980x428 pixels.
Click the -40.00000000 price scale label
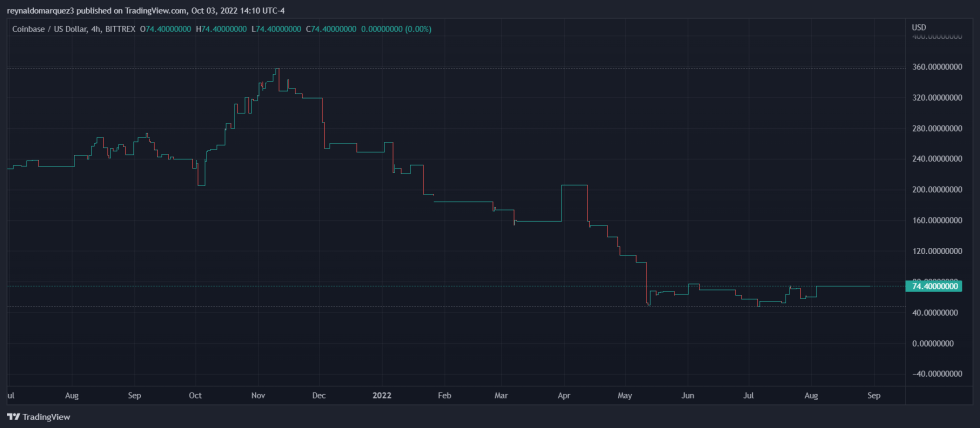point(939,374)
